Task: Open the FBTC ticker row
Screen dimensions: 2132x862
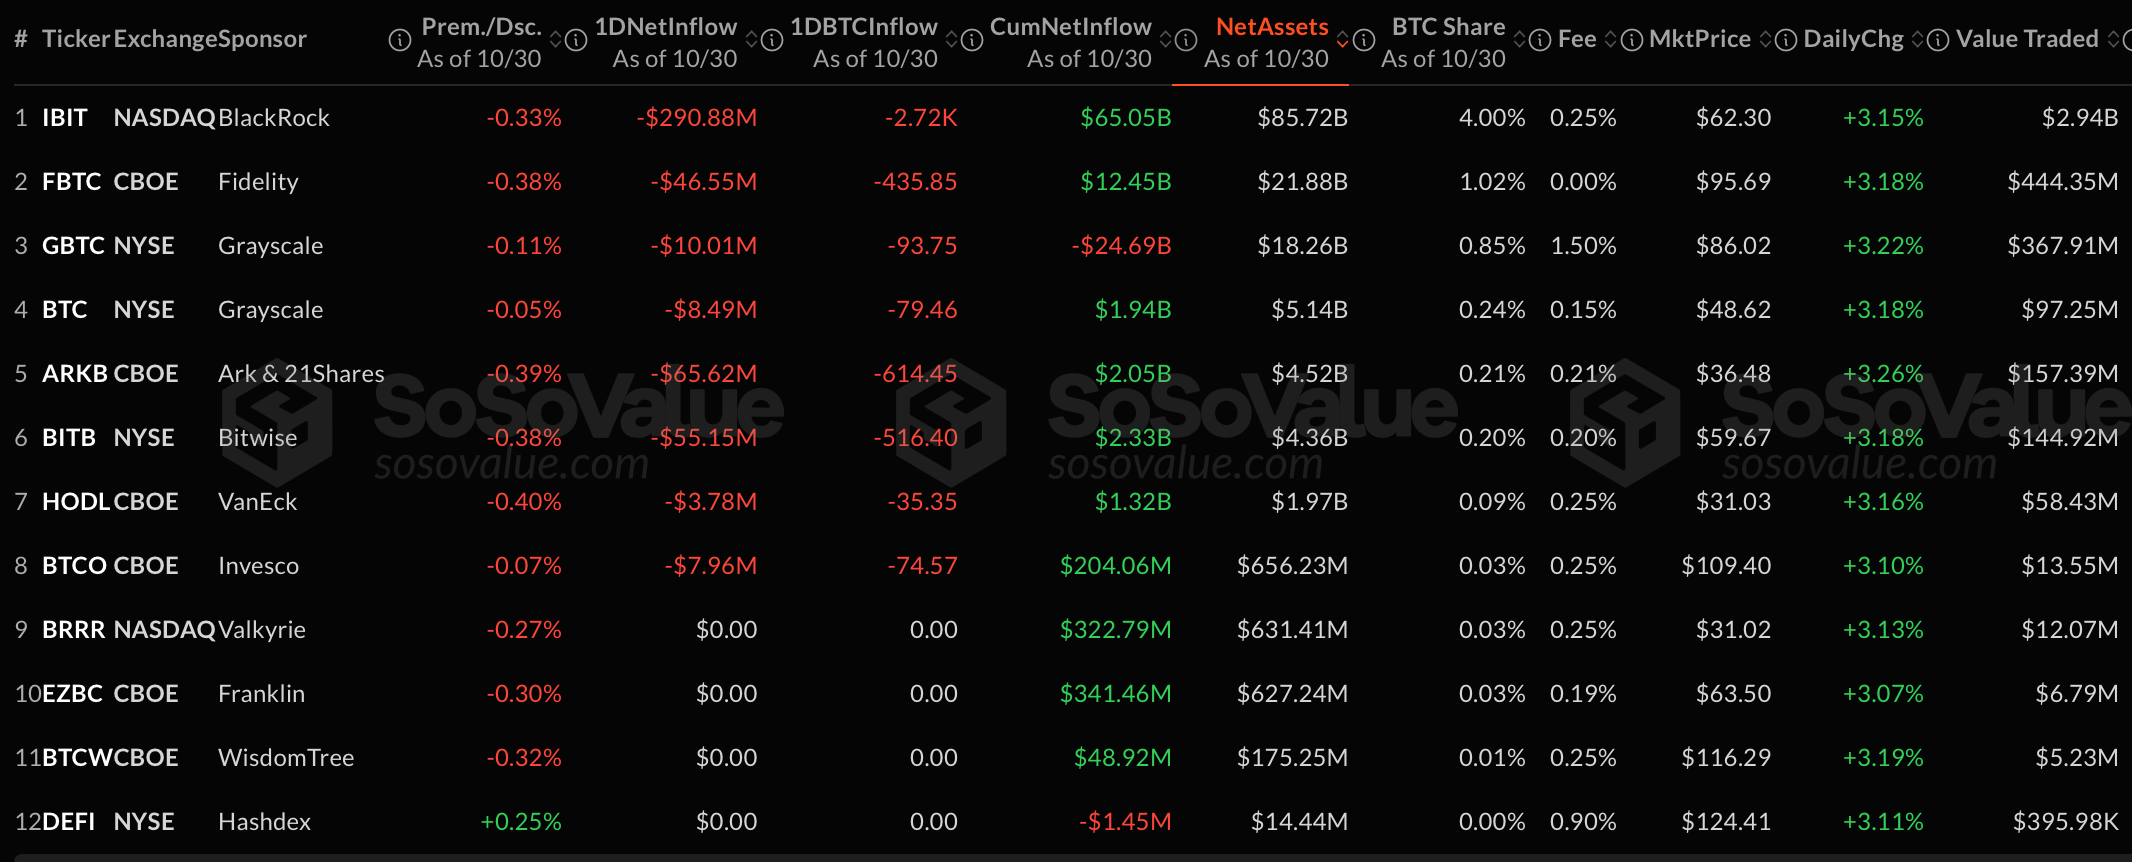Action: 72,182
